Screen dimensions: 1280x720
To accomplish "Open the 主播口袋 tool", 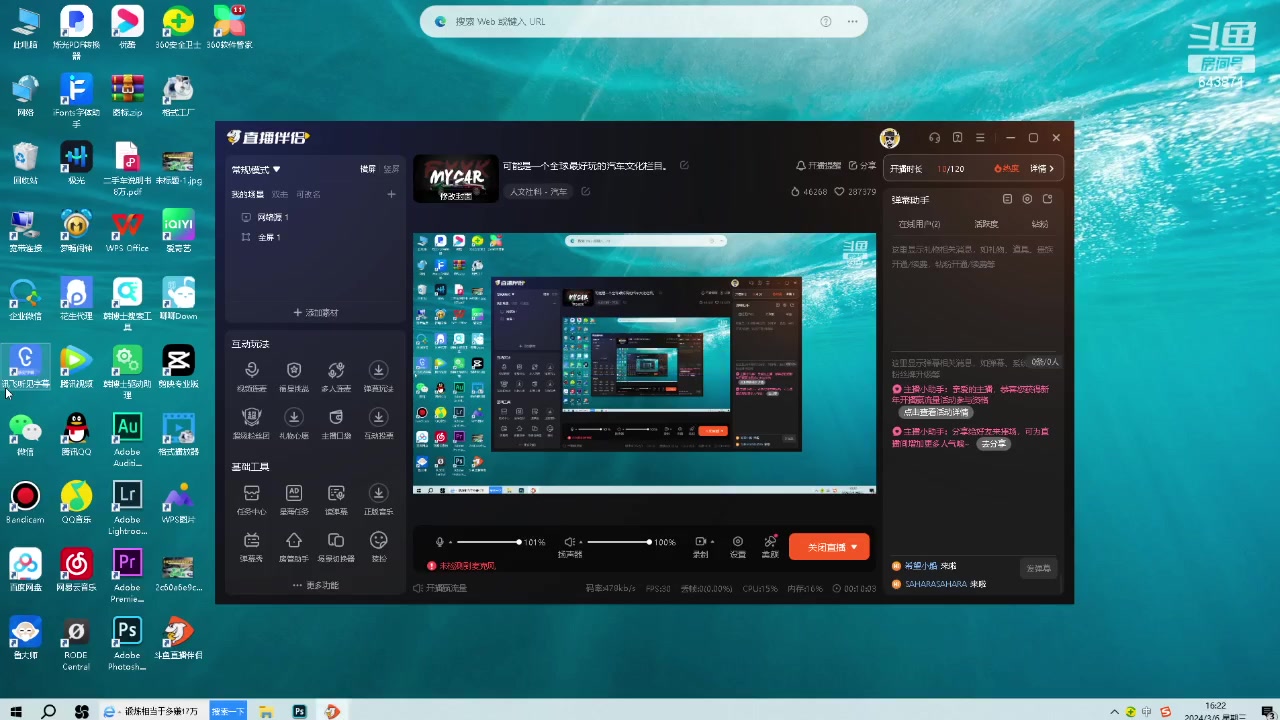I will coord(336,423).
